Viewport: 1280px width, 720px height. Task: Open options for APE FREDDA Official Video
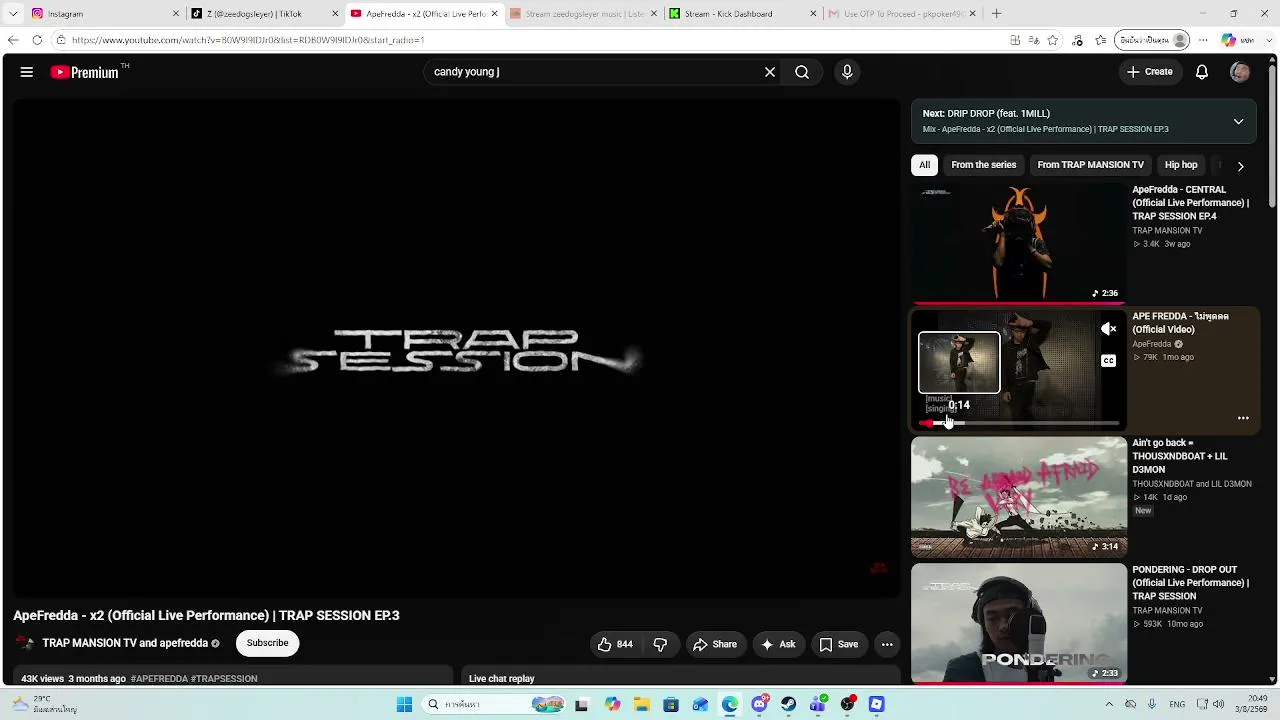tap(1243, 418)
